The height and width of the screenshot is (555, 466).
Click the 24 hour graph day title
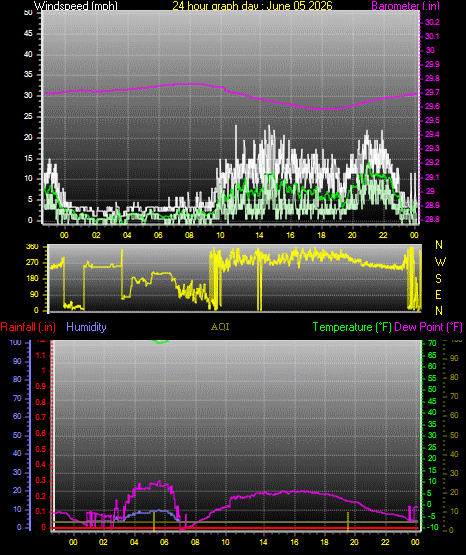252,5
